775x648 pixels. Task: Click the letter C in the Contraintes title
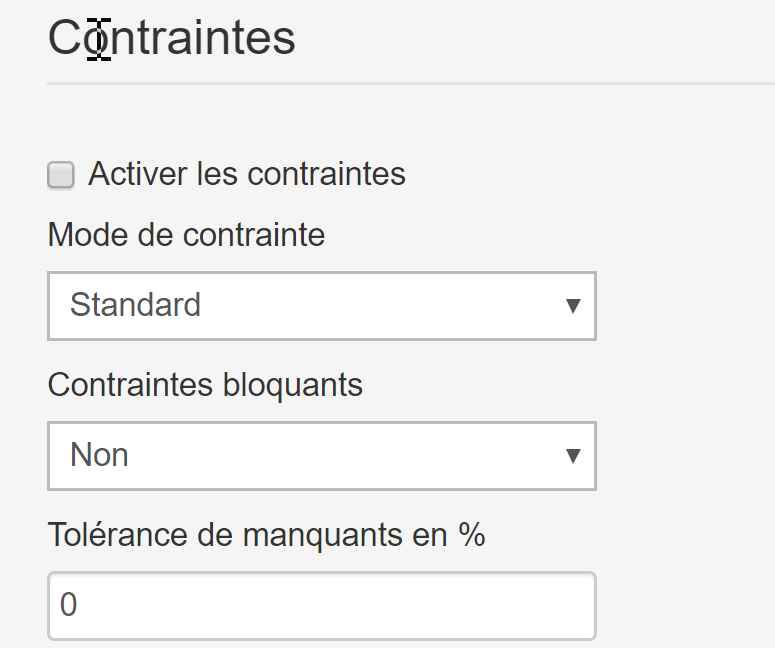point(64,38)
